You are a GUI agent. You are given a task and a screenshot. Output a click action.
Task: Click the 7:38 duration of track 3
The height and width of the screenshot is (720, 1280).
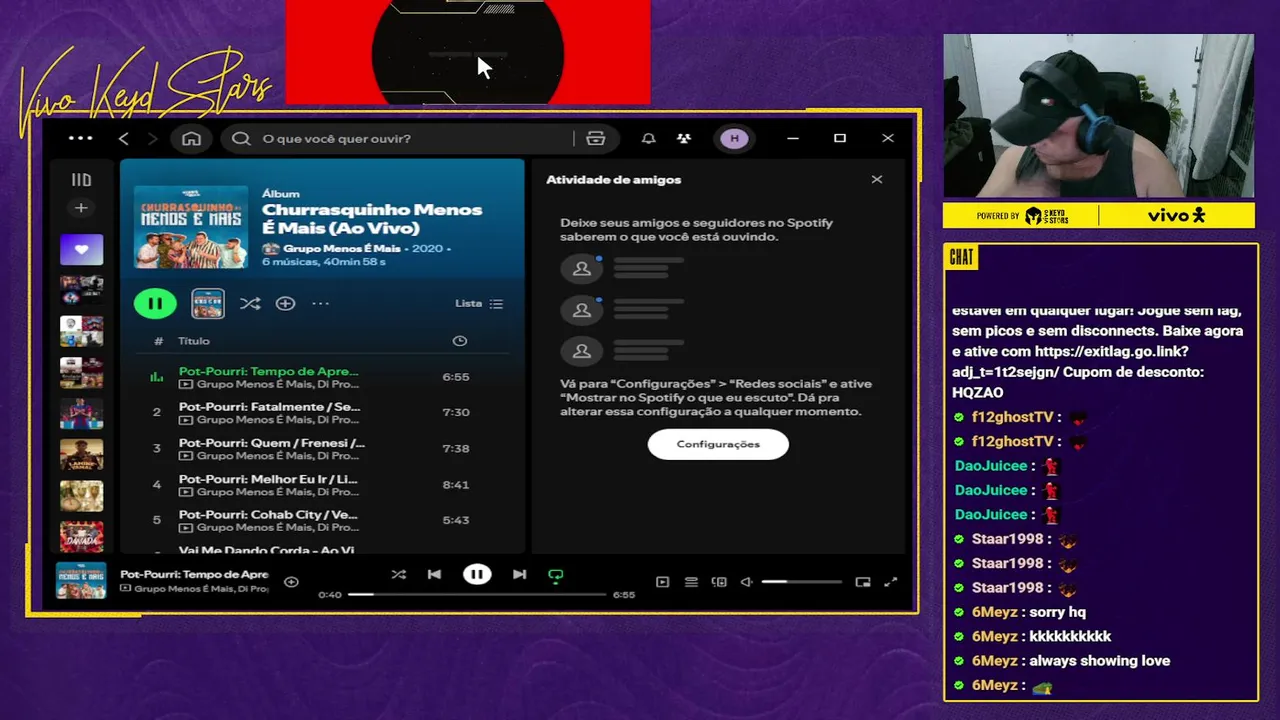[x=456, y=449]
